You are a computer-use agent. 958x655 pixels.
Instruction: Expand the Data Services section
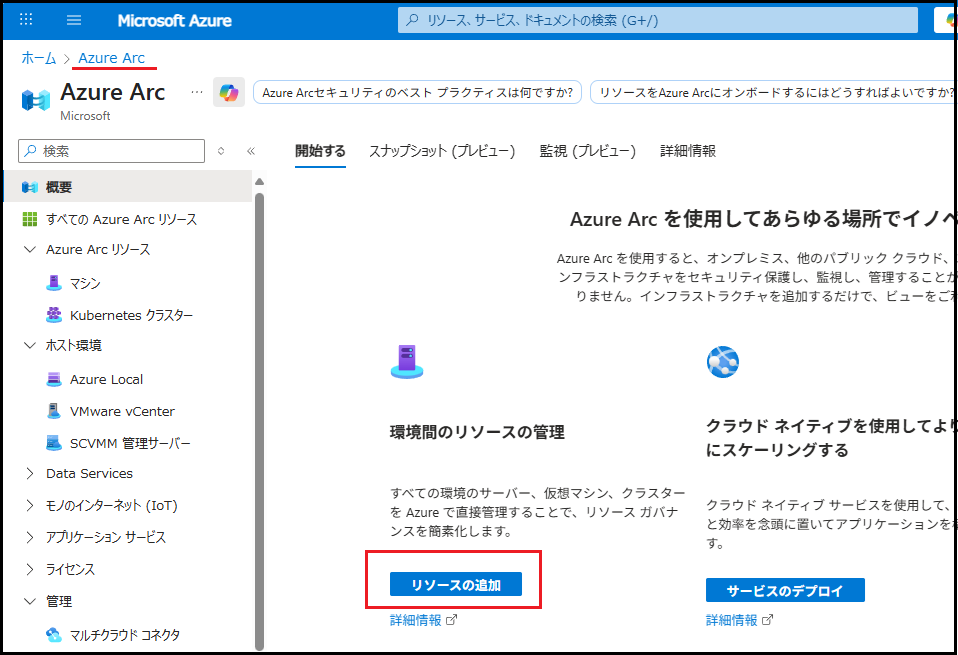click(29, 473)
